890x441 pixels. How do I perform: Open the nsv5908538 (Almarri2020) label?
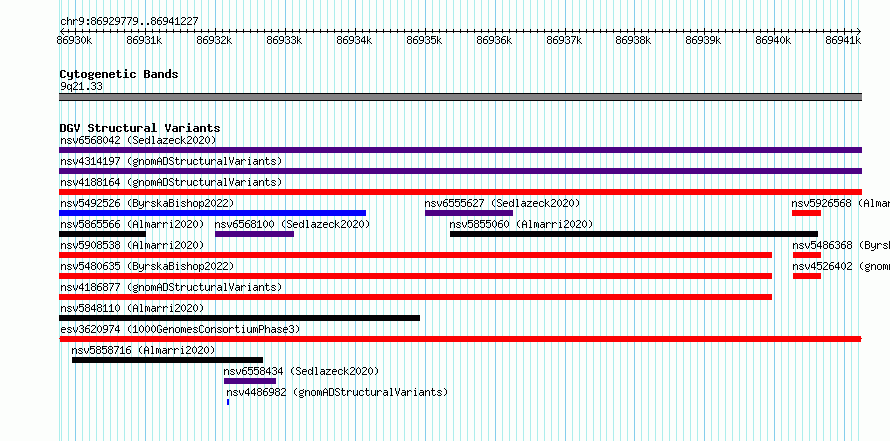132,245
